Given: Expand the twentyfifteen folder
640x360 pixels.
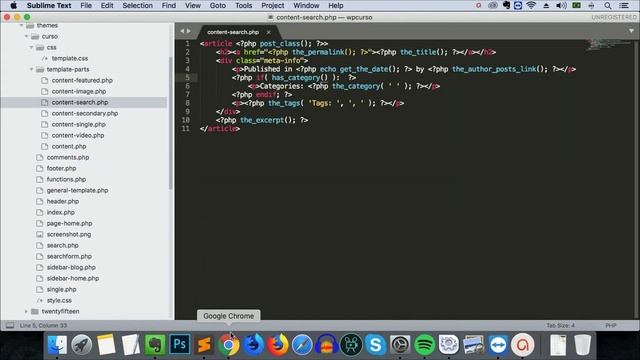Looking at the screenshot, I should coord(27,311).
